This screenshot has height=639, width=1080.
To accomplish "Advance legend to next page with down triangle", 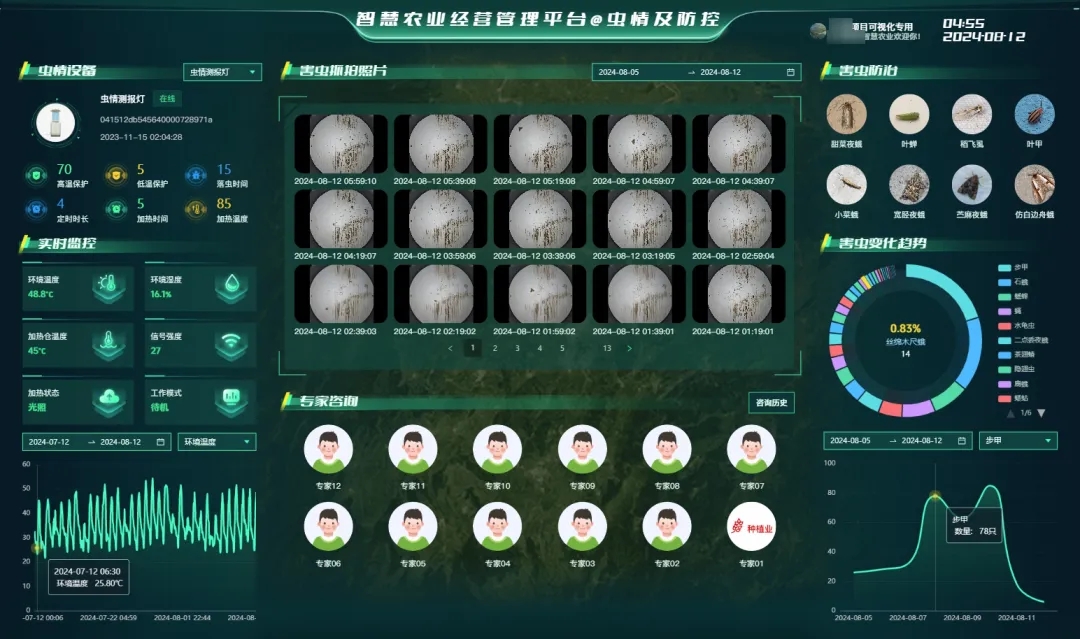I will 1041,413.
